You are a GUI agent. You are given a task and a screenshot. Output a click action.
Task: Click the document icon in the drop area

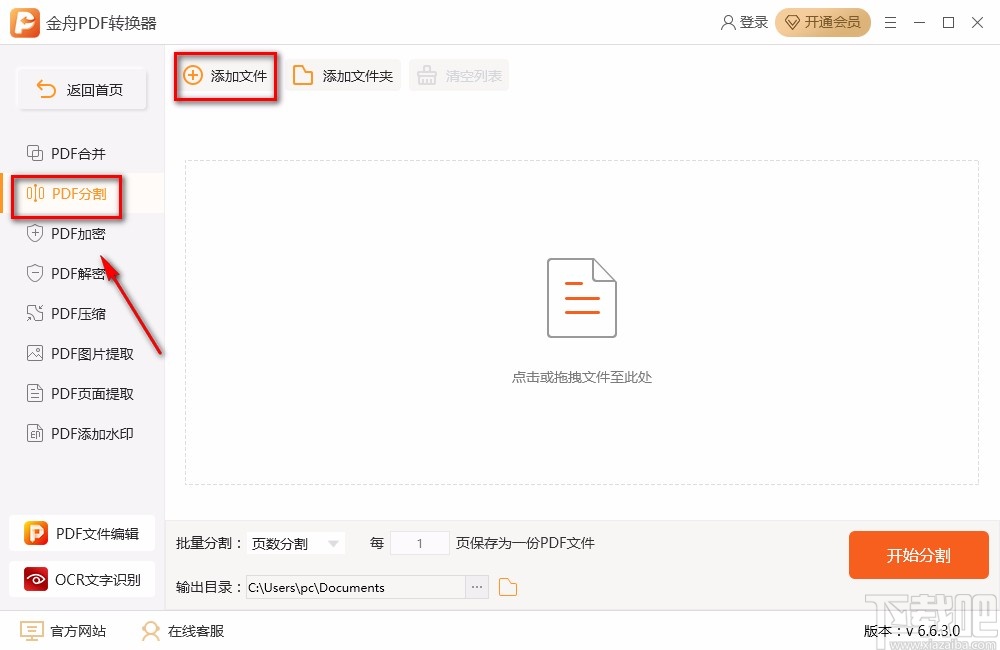[x=582, y=298]
